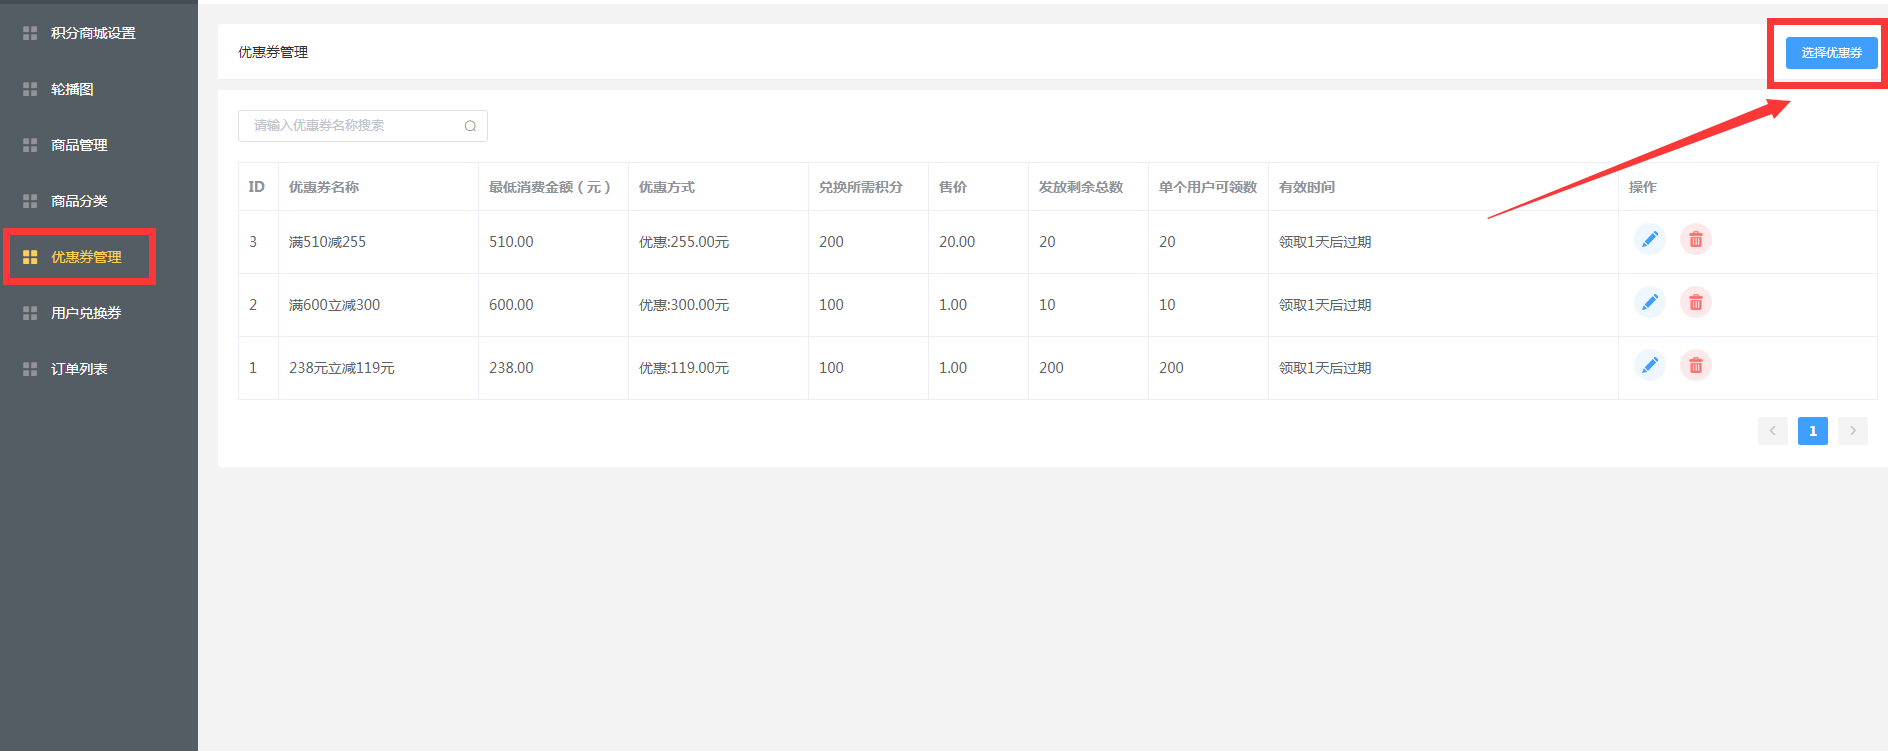
Task: Click the yellow grid icon next to 优惠券管理
Action: coord(30,257)
